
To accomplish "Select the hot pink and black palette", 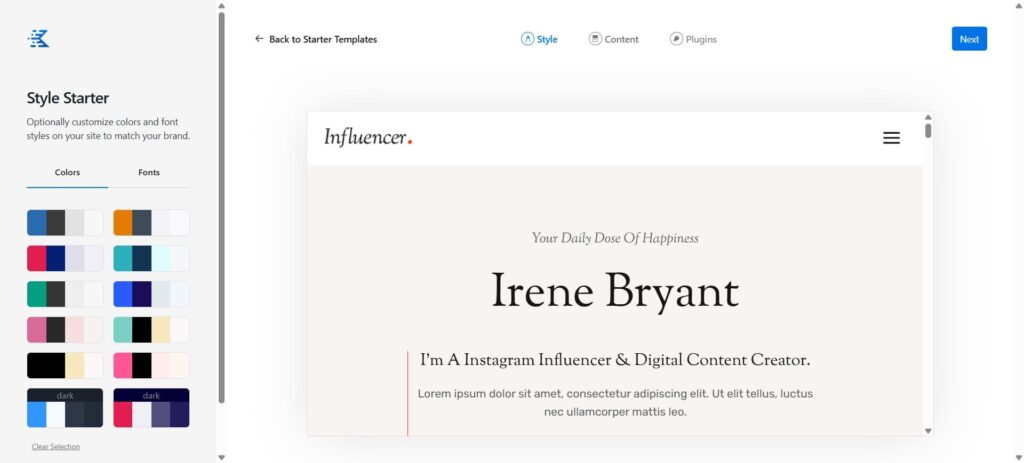I will click(152, 366).
